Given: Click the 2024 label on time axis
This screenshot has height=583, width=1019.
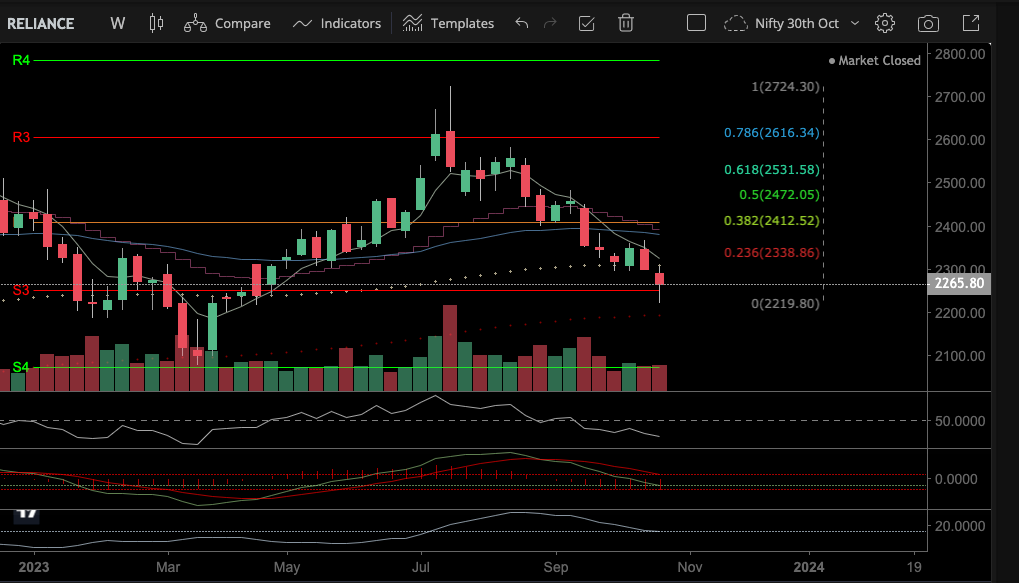Looking at the screenshot, I should pos(808,567).
